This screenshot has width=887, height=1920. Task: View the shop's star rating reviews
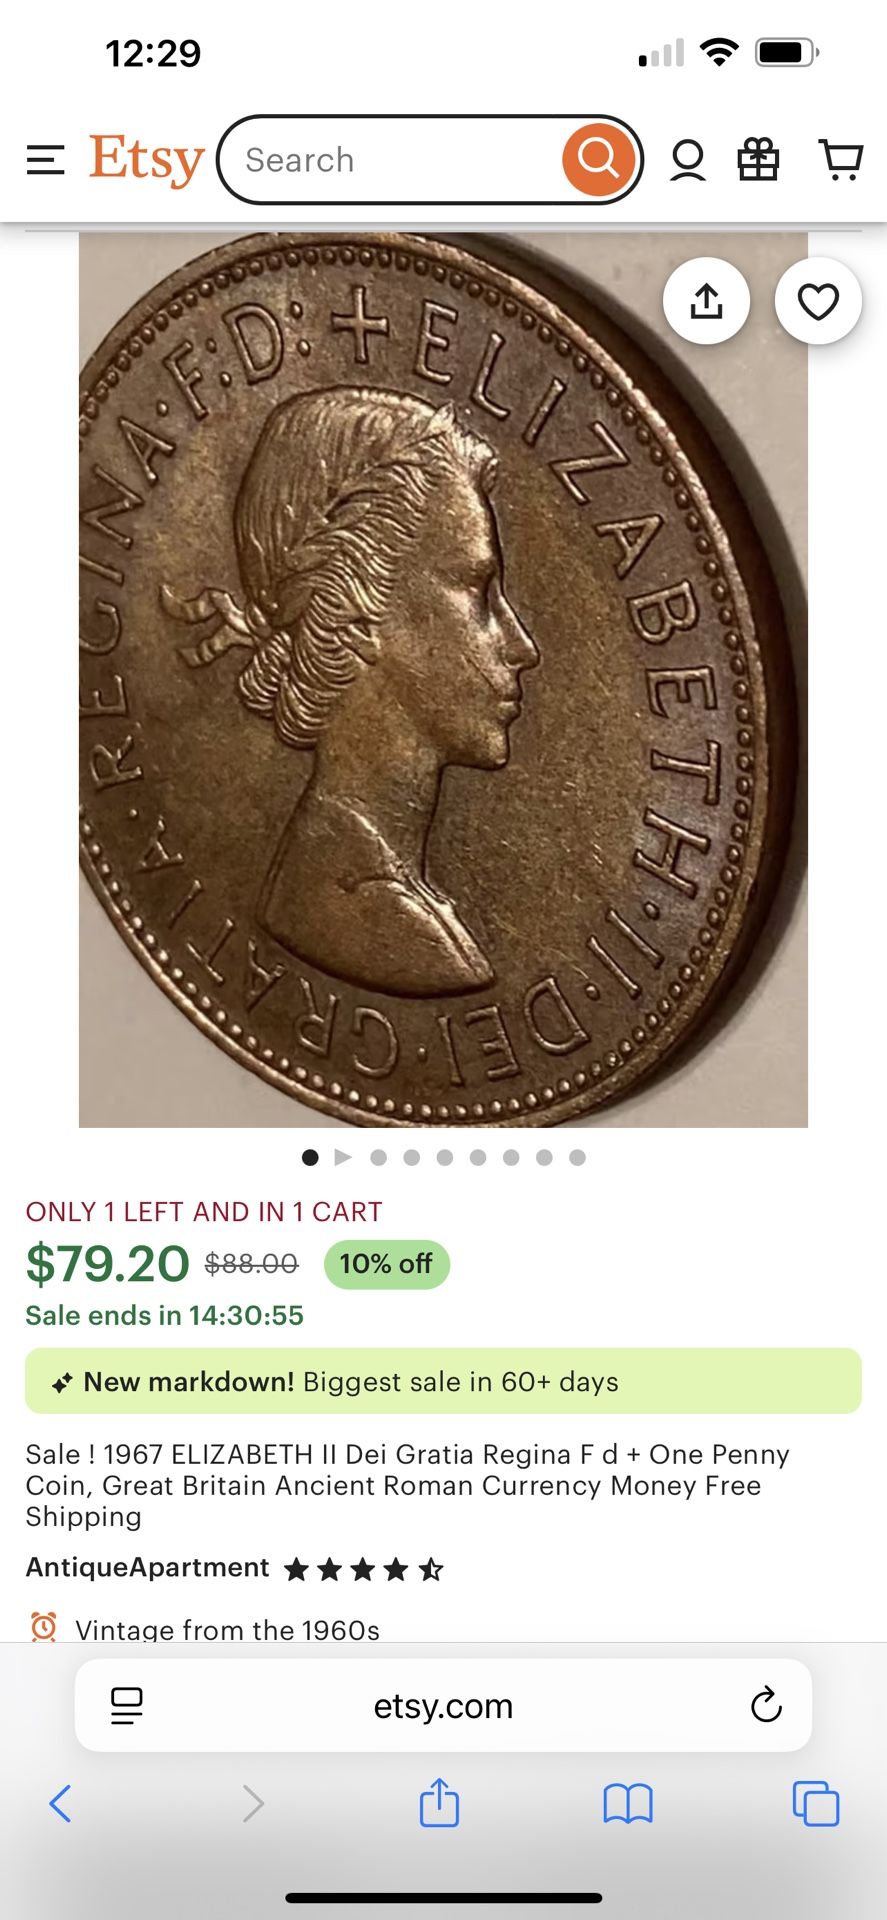[x=364, y=1569]
